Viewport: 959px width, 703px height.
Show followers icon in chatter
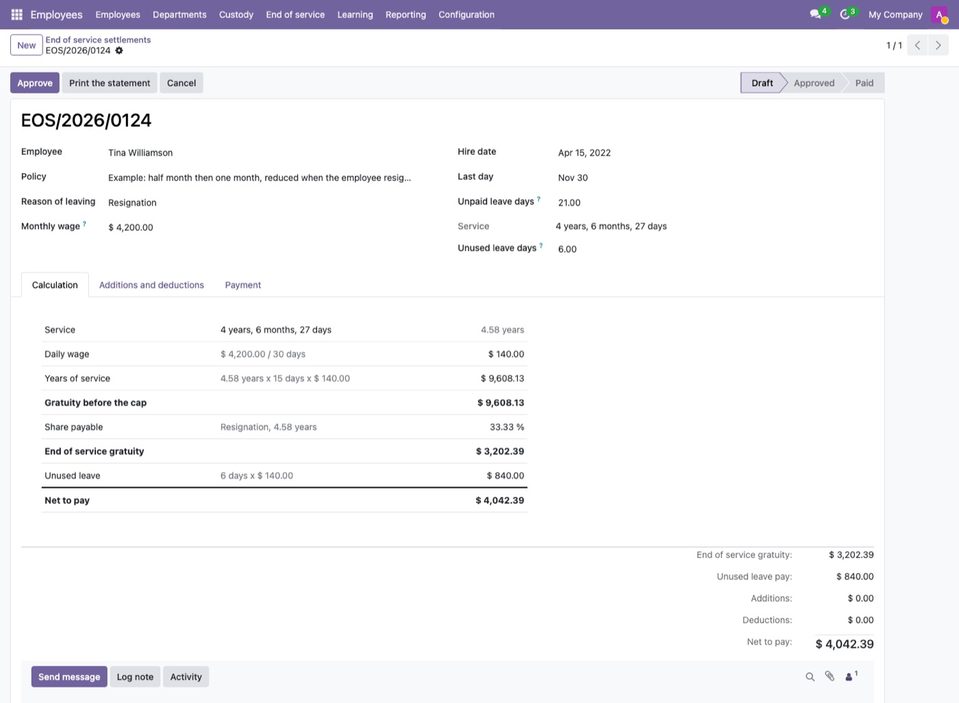[851, 676]
